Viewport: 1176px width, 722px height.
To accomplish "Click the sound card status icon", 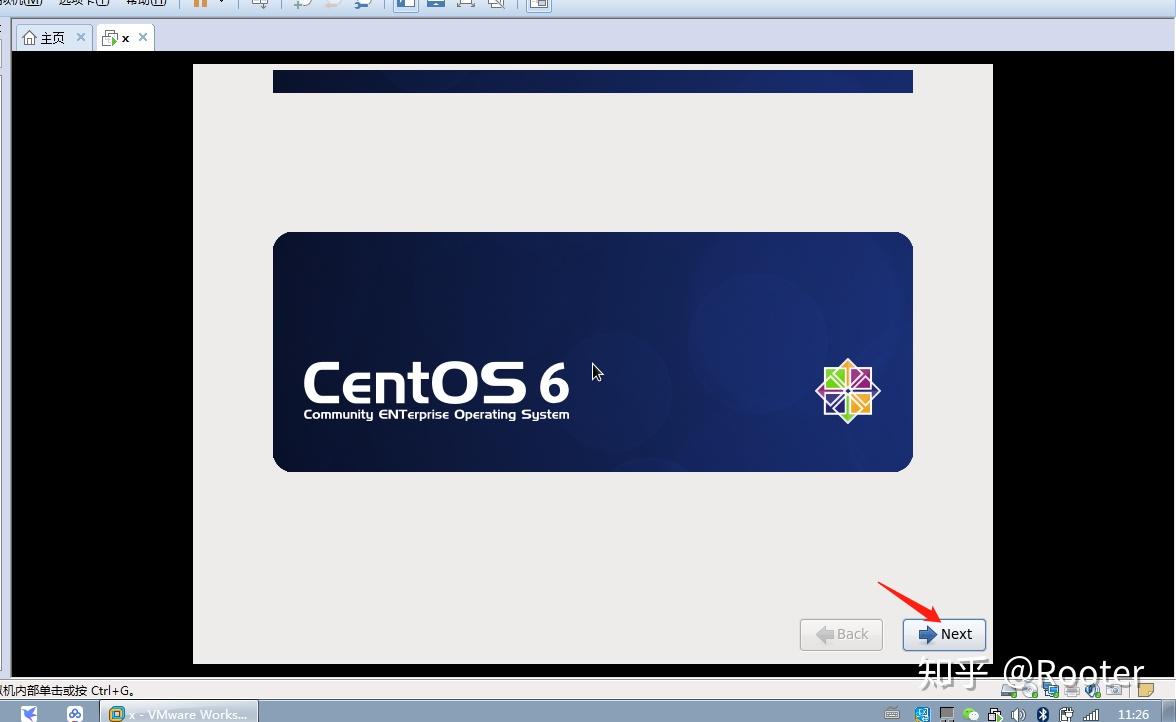I will 1092,689.
